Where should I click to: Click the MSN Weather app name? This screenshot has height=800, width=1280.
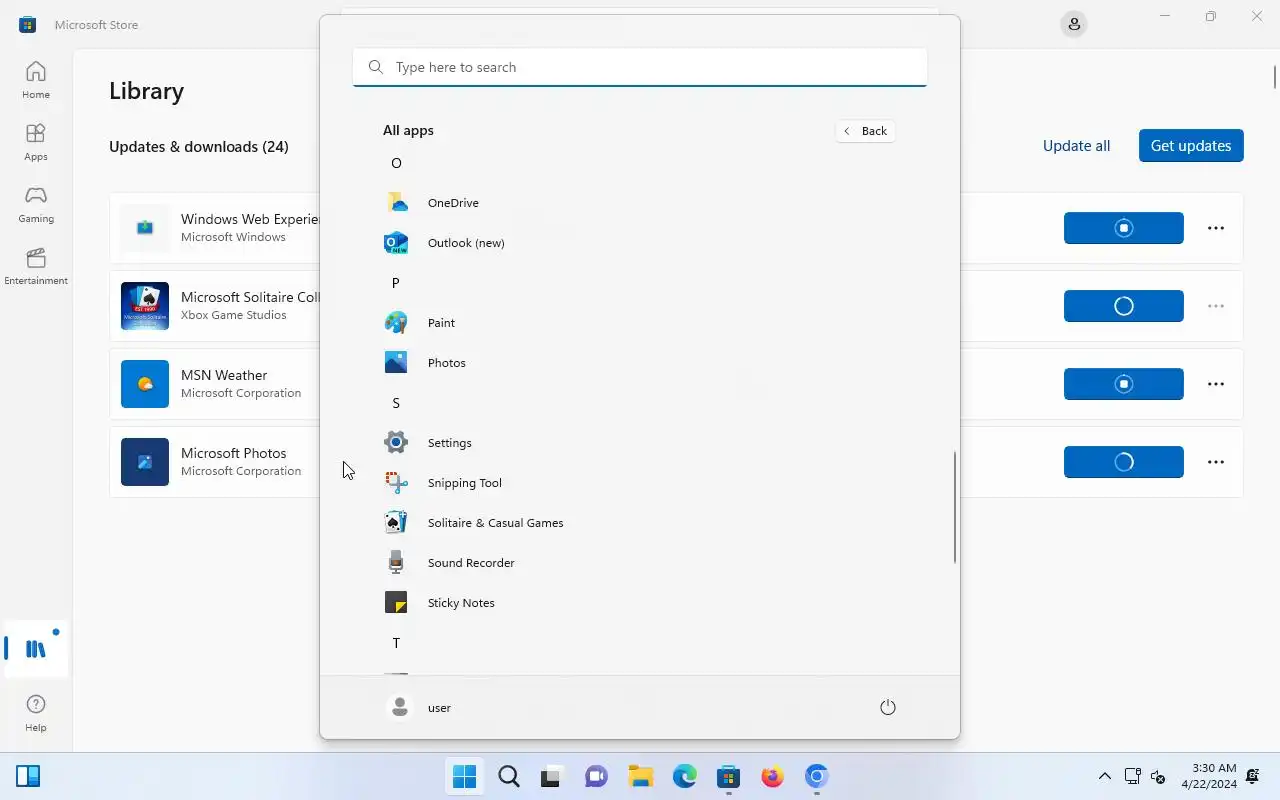click(224, 375)
